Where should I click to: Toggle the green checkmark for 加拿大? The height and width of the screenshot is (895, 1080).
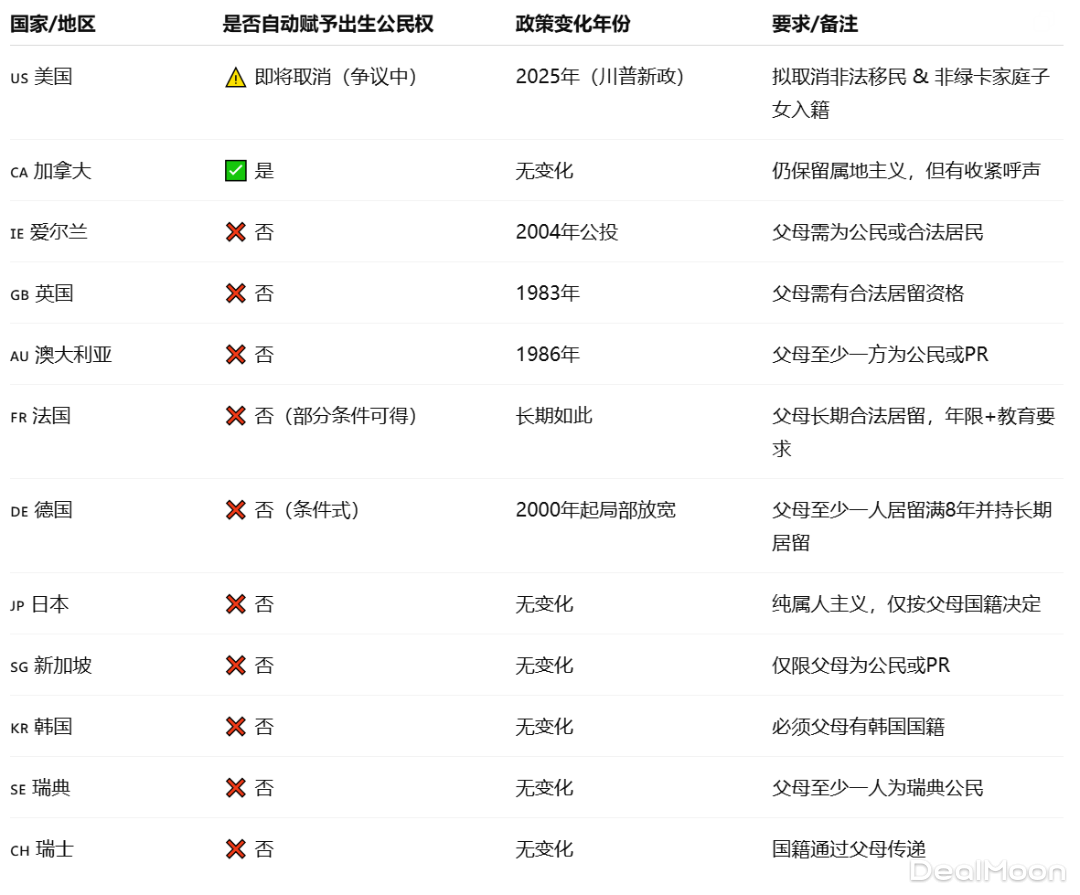pos(236,170)
